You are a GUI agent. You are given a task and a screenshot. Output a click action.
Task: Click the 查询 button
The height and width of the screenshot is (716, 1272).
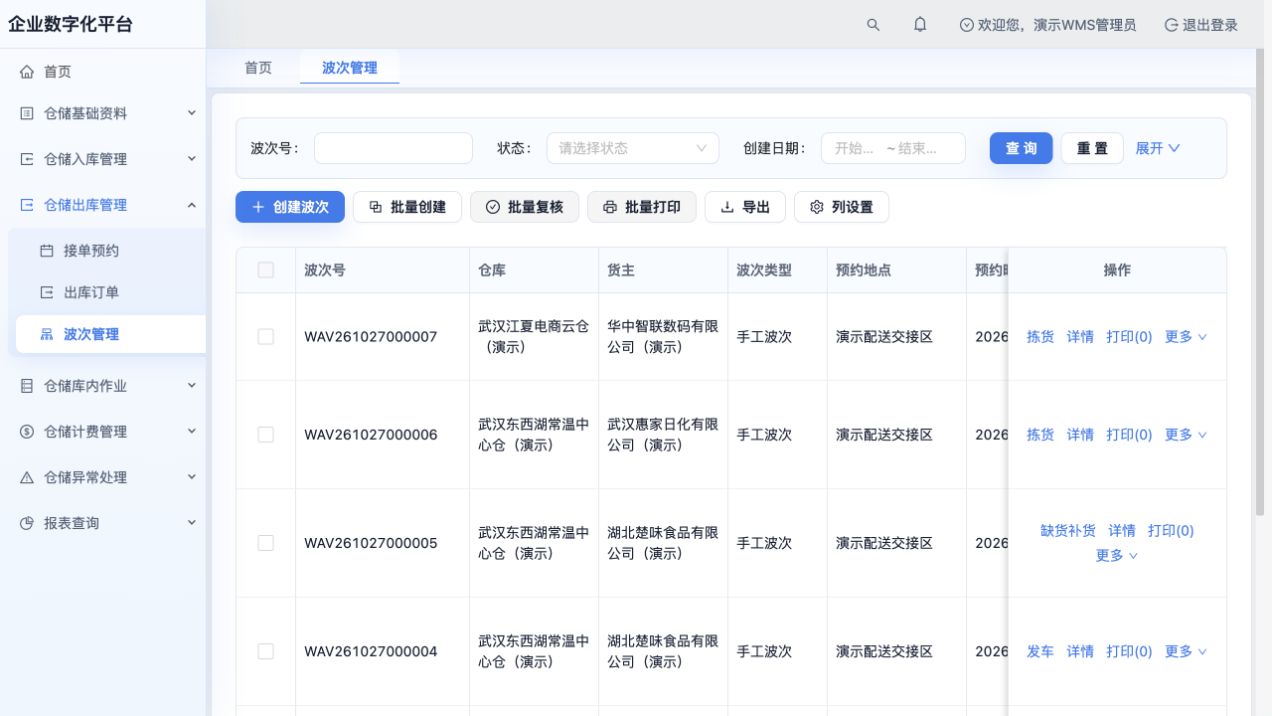1021,148
